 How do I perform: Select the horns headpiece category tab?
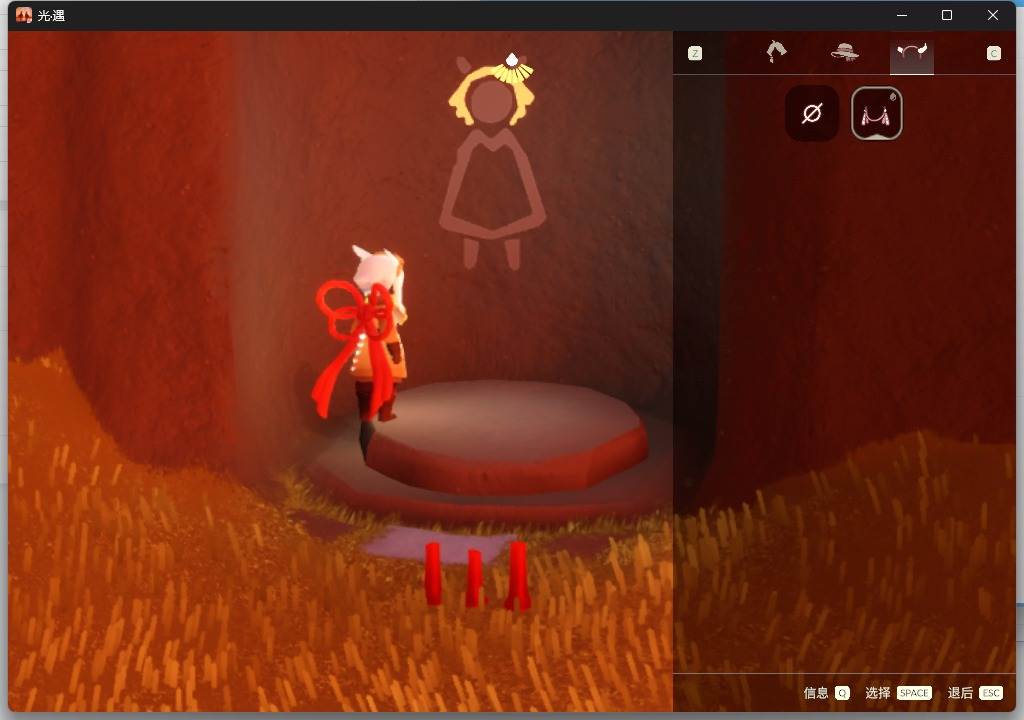pyautogui.click(x=912, y=52)
